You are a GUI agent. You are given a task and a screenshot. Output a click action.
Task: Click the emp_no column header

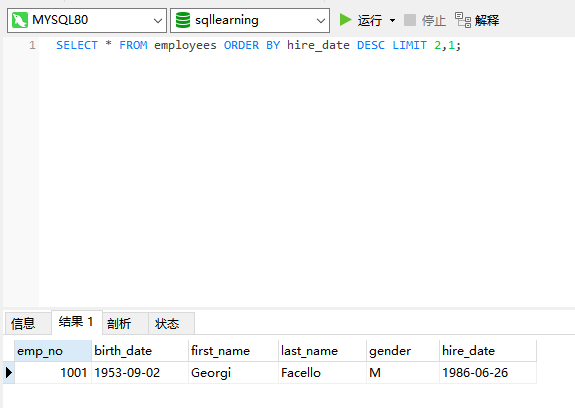[x=53, y=351]
